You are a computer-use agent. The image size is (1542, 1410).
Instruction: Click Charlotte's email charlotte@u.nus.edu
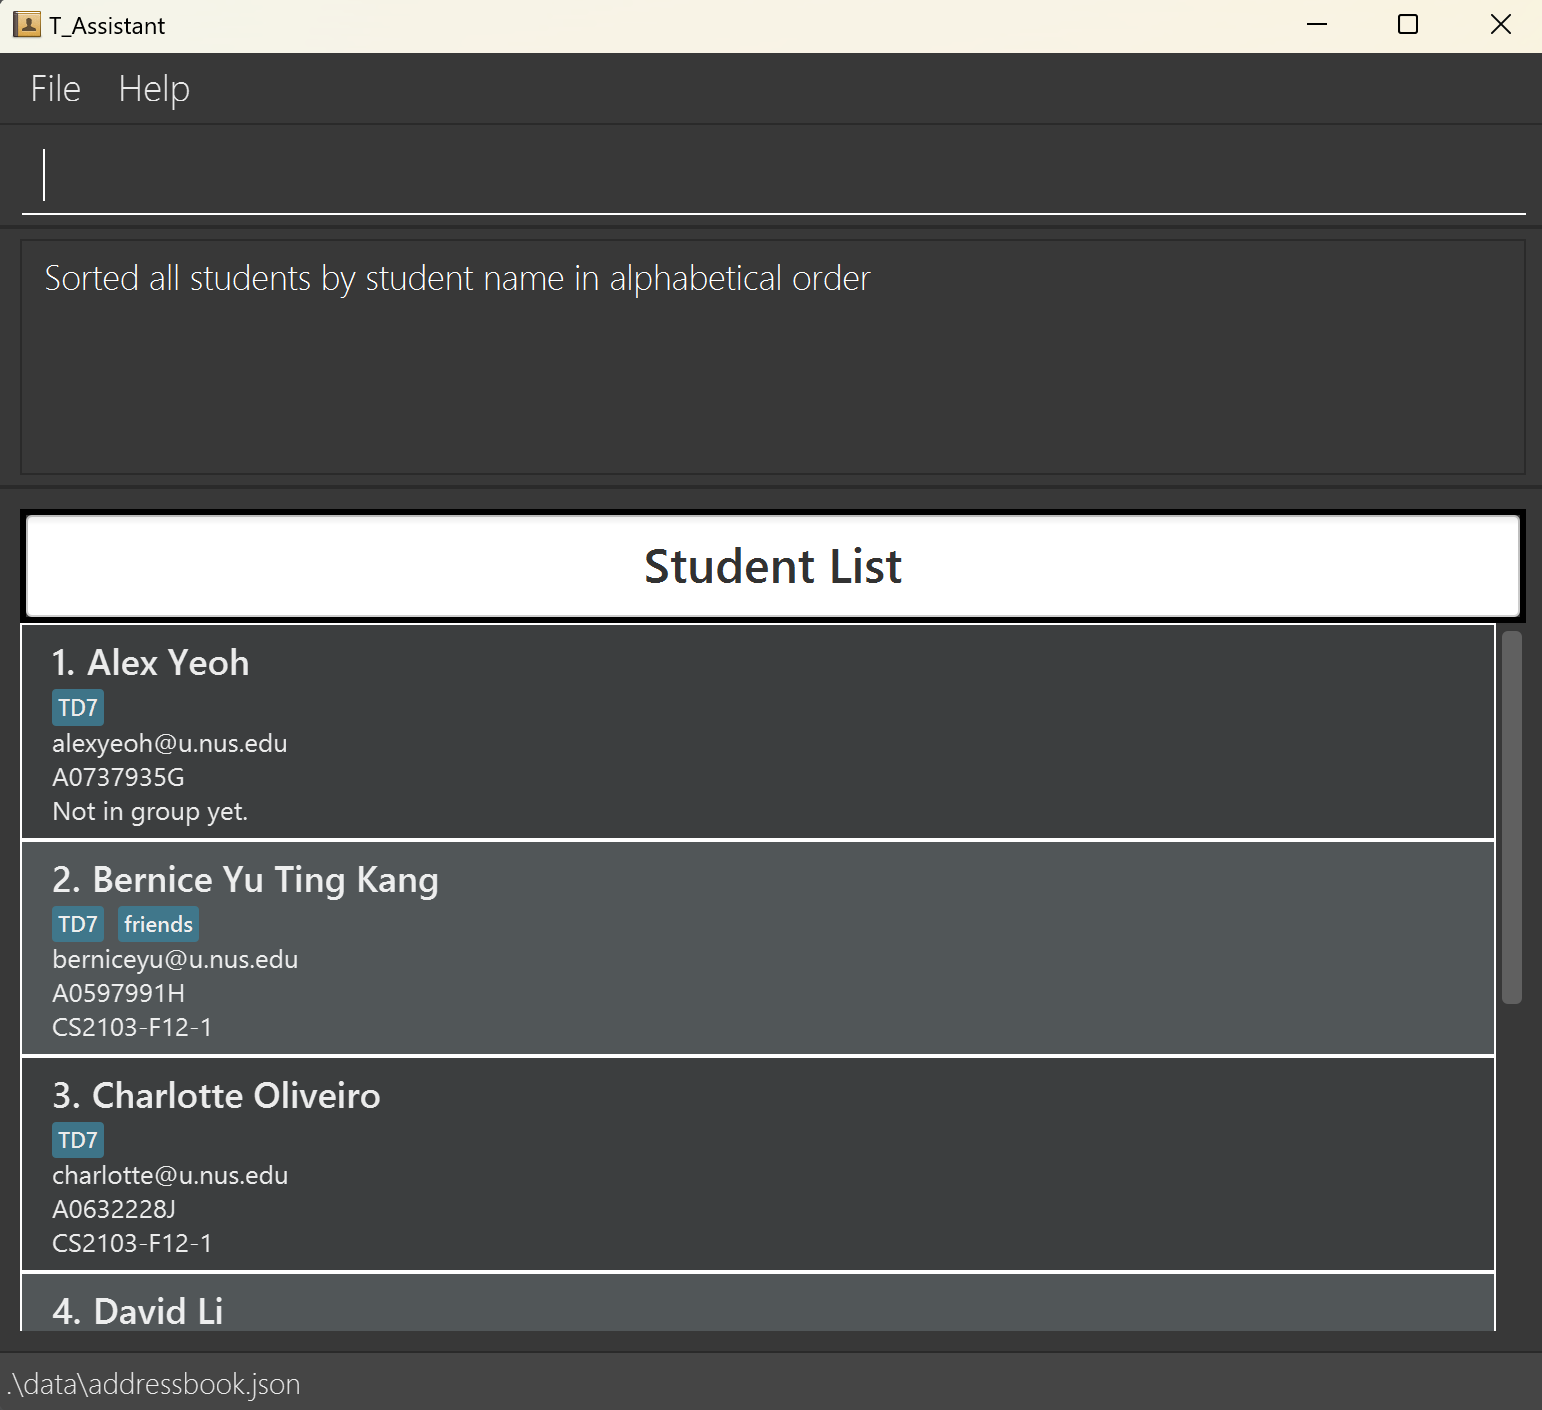tap(170, 1176)
